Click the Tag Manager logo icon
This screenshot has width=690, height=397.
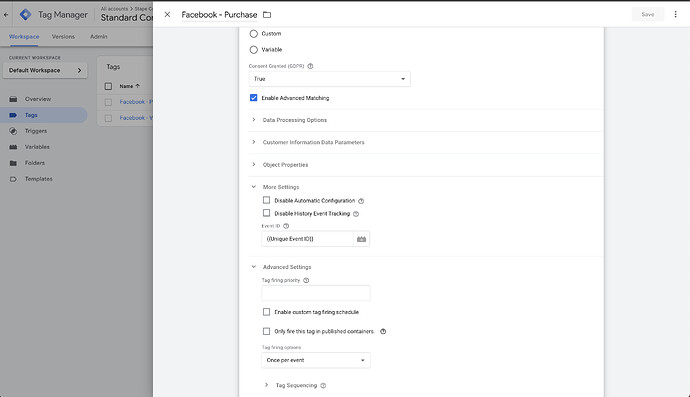26,15
